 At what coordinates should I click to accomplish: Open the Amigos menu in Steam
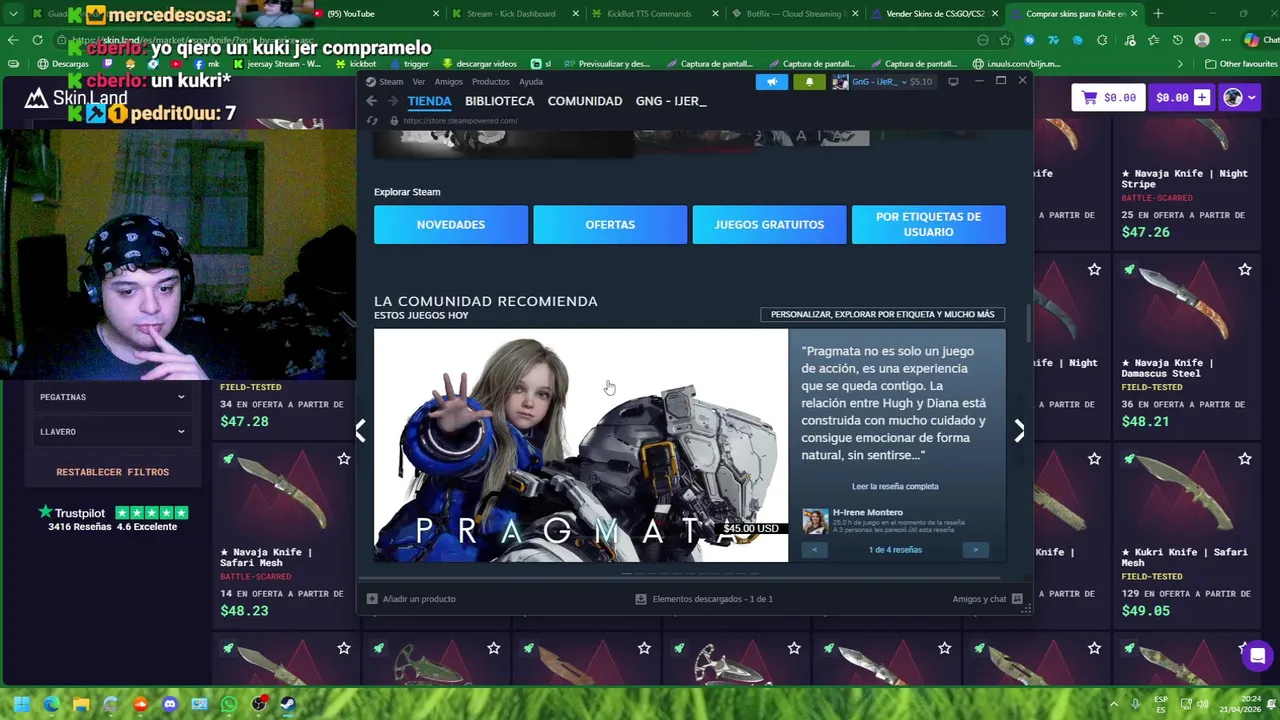pyautogui.click(x=449, y=82)
